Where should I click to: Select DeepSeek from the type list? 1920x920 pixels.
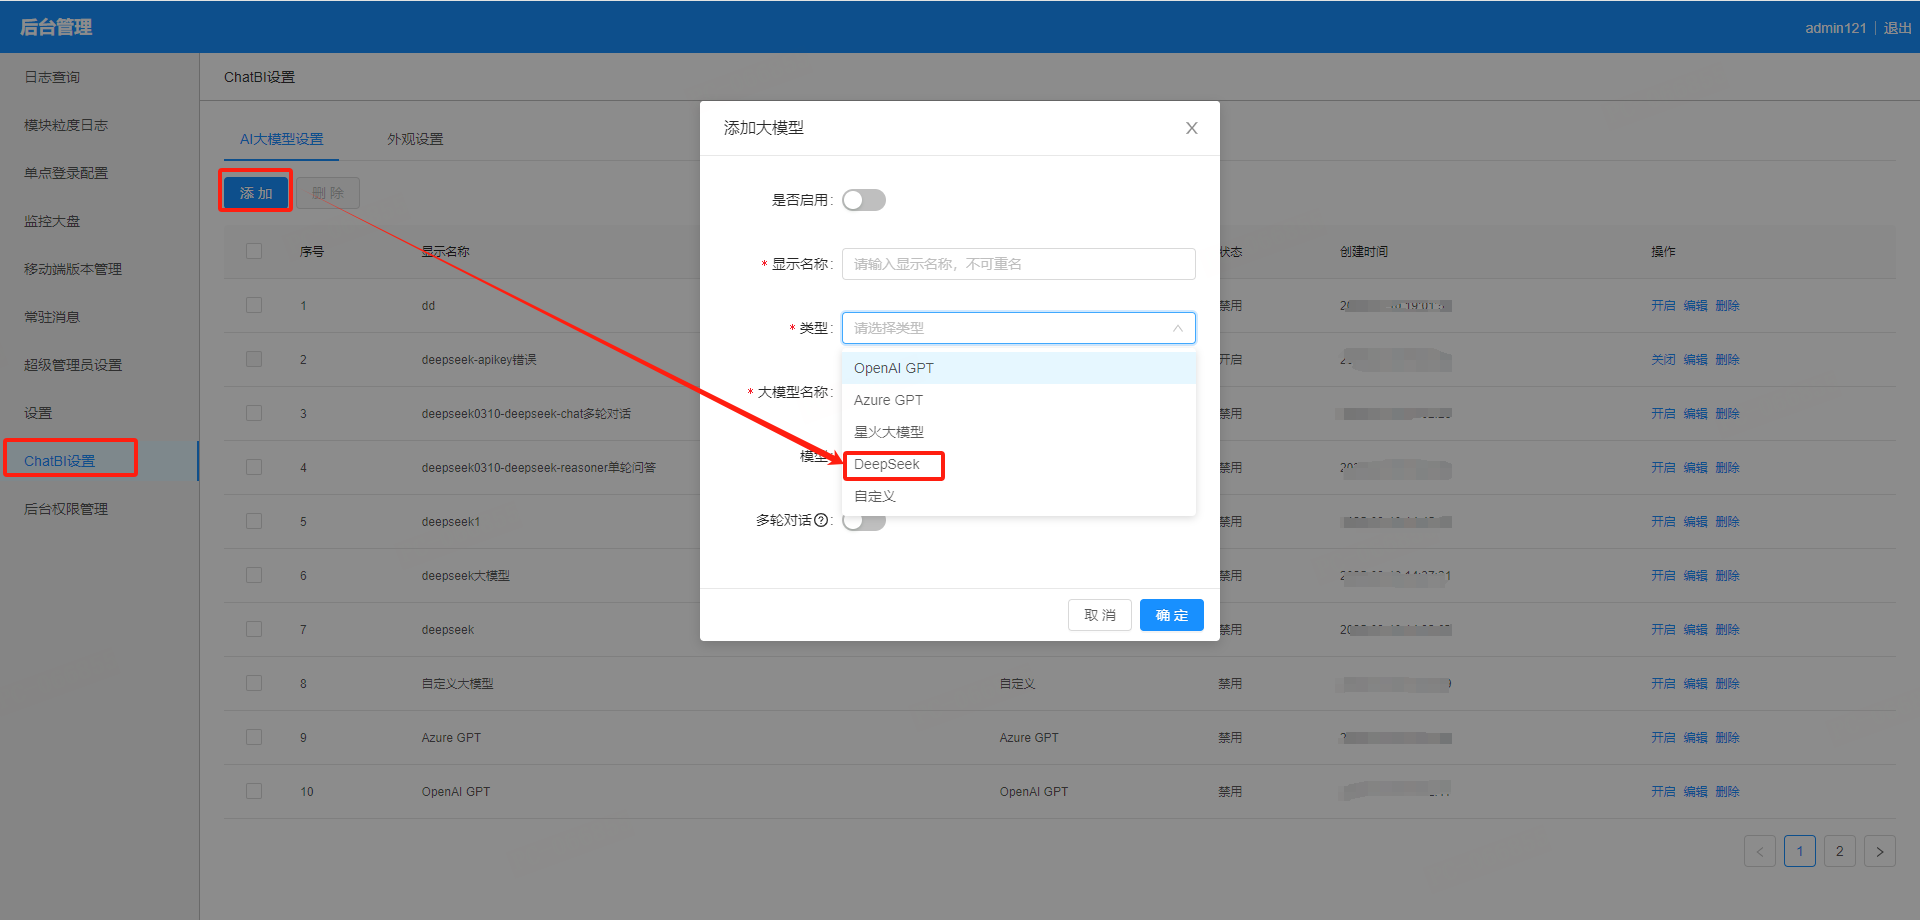887,464
